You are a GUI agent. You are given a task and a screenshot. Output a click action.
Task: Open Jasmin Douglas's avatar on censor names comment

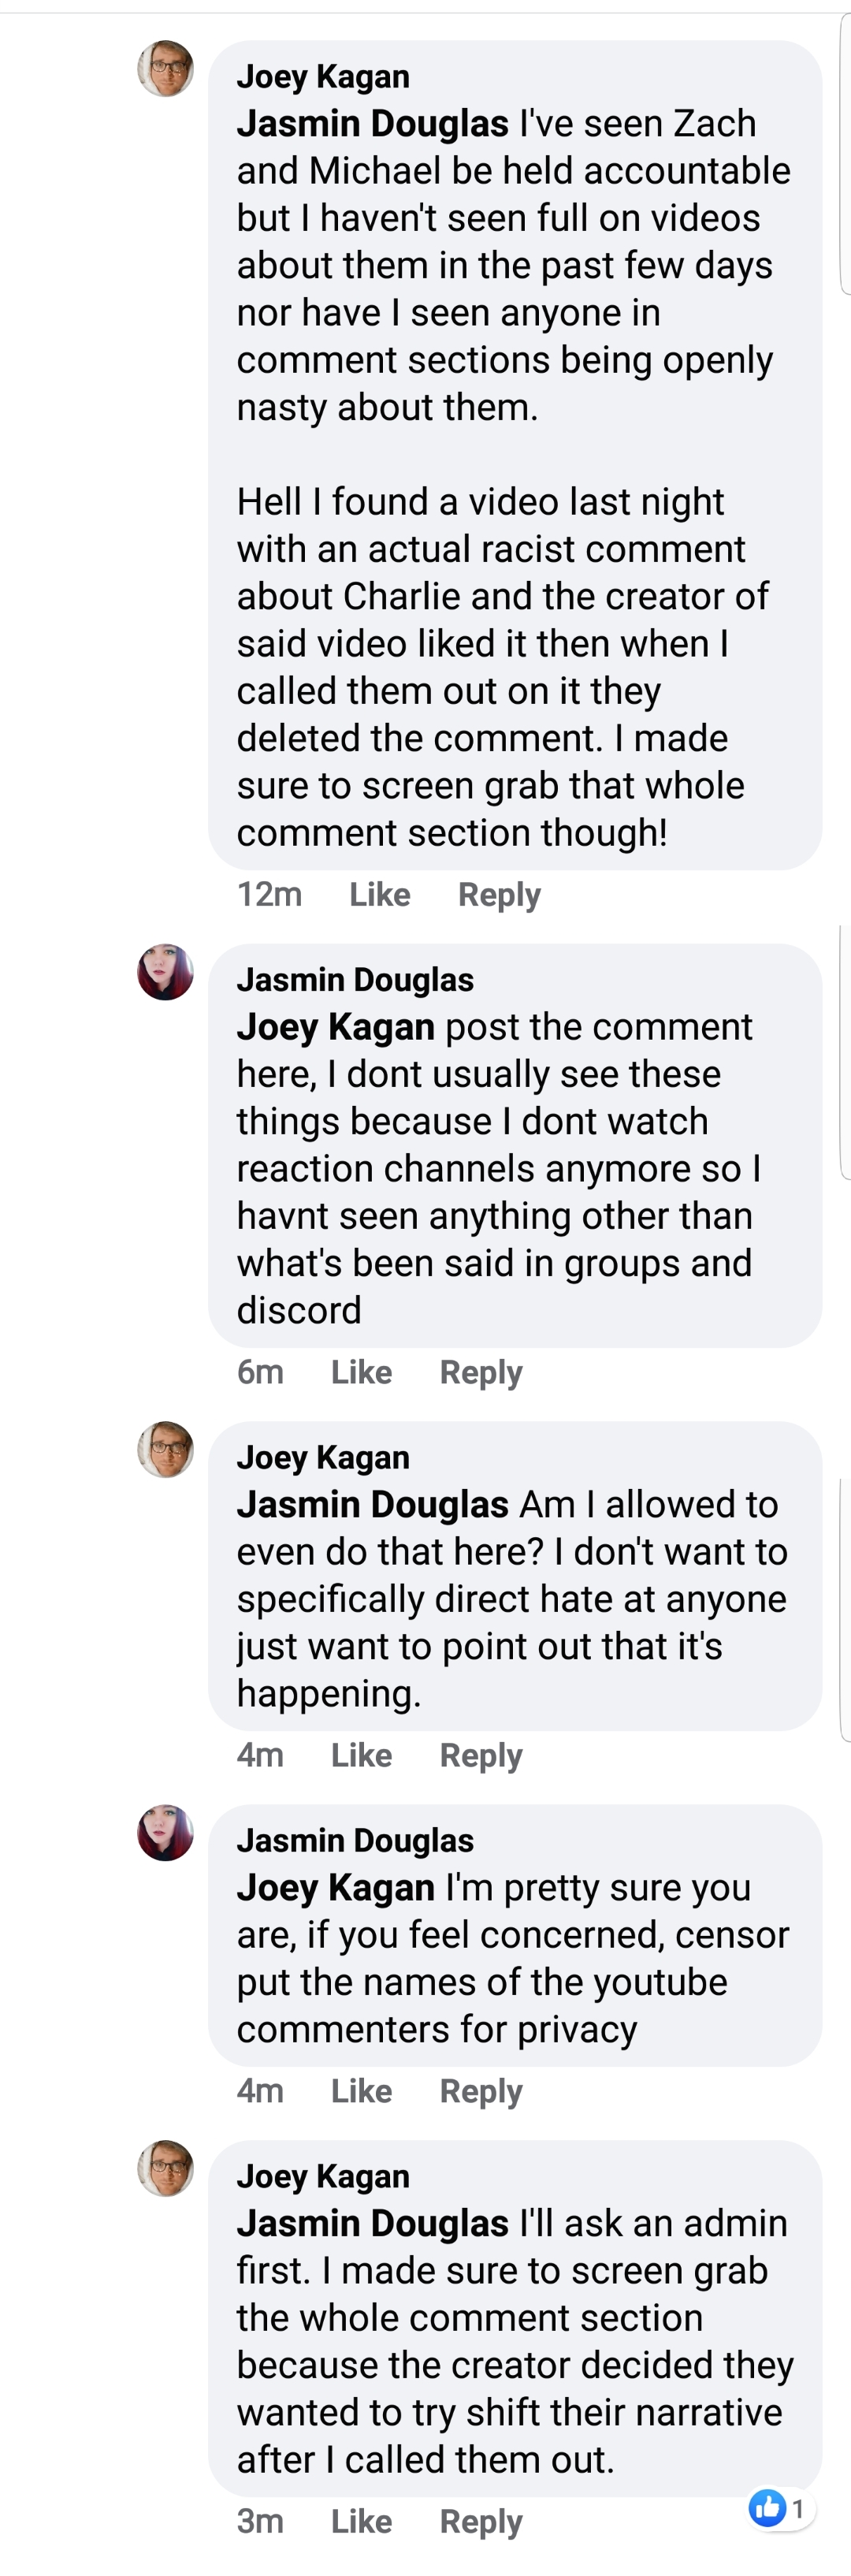[x=165, y=1833]
